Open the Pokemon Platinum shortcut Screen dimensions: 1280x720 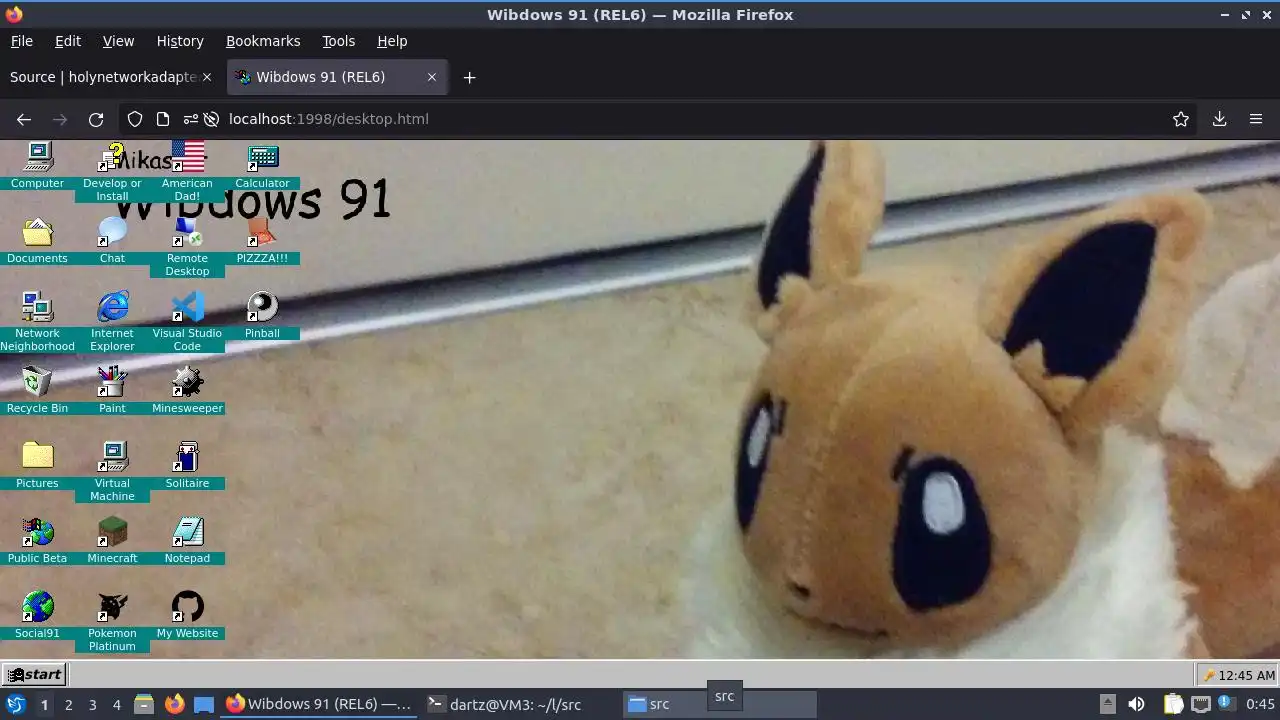112,621
